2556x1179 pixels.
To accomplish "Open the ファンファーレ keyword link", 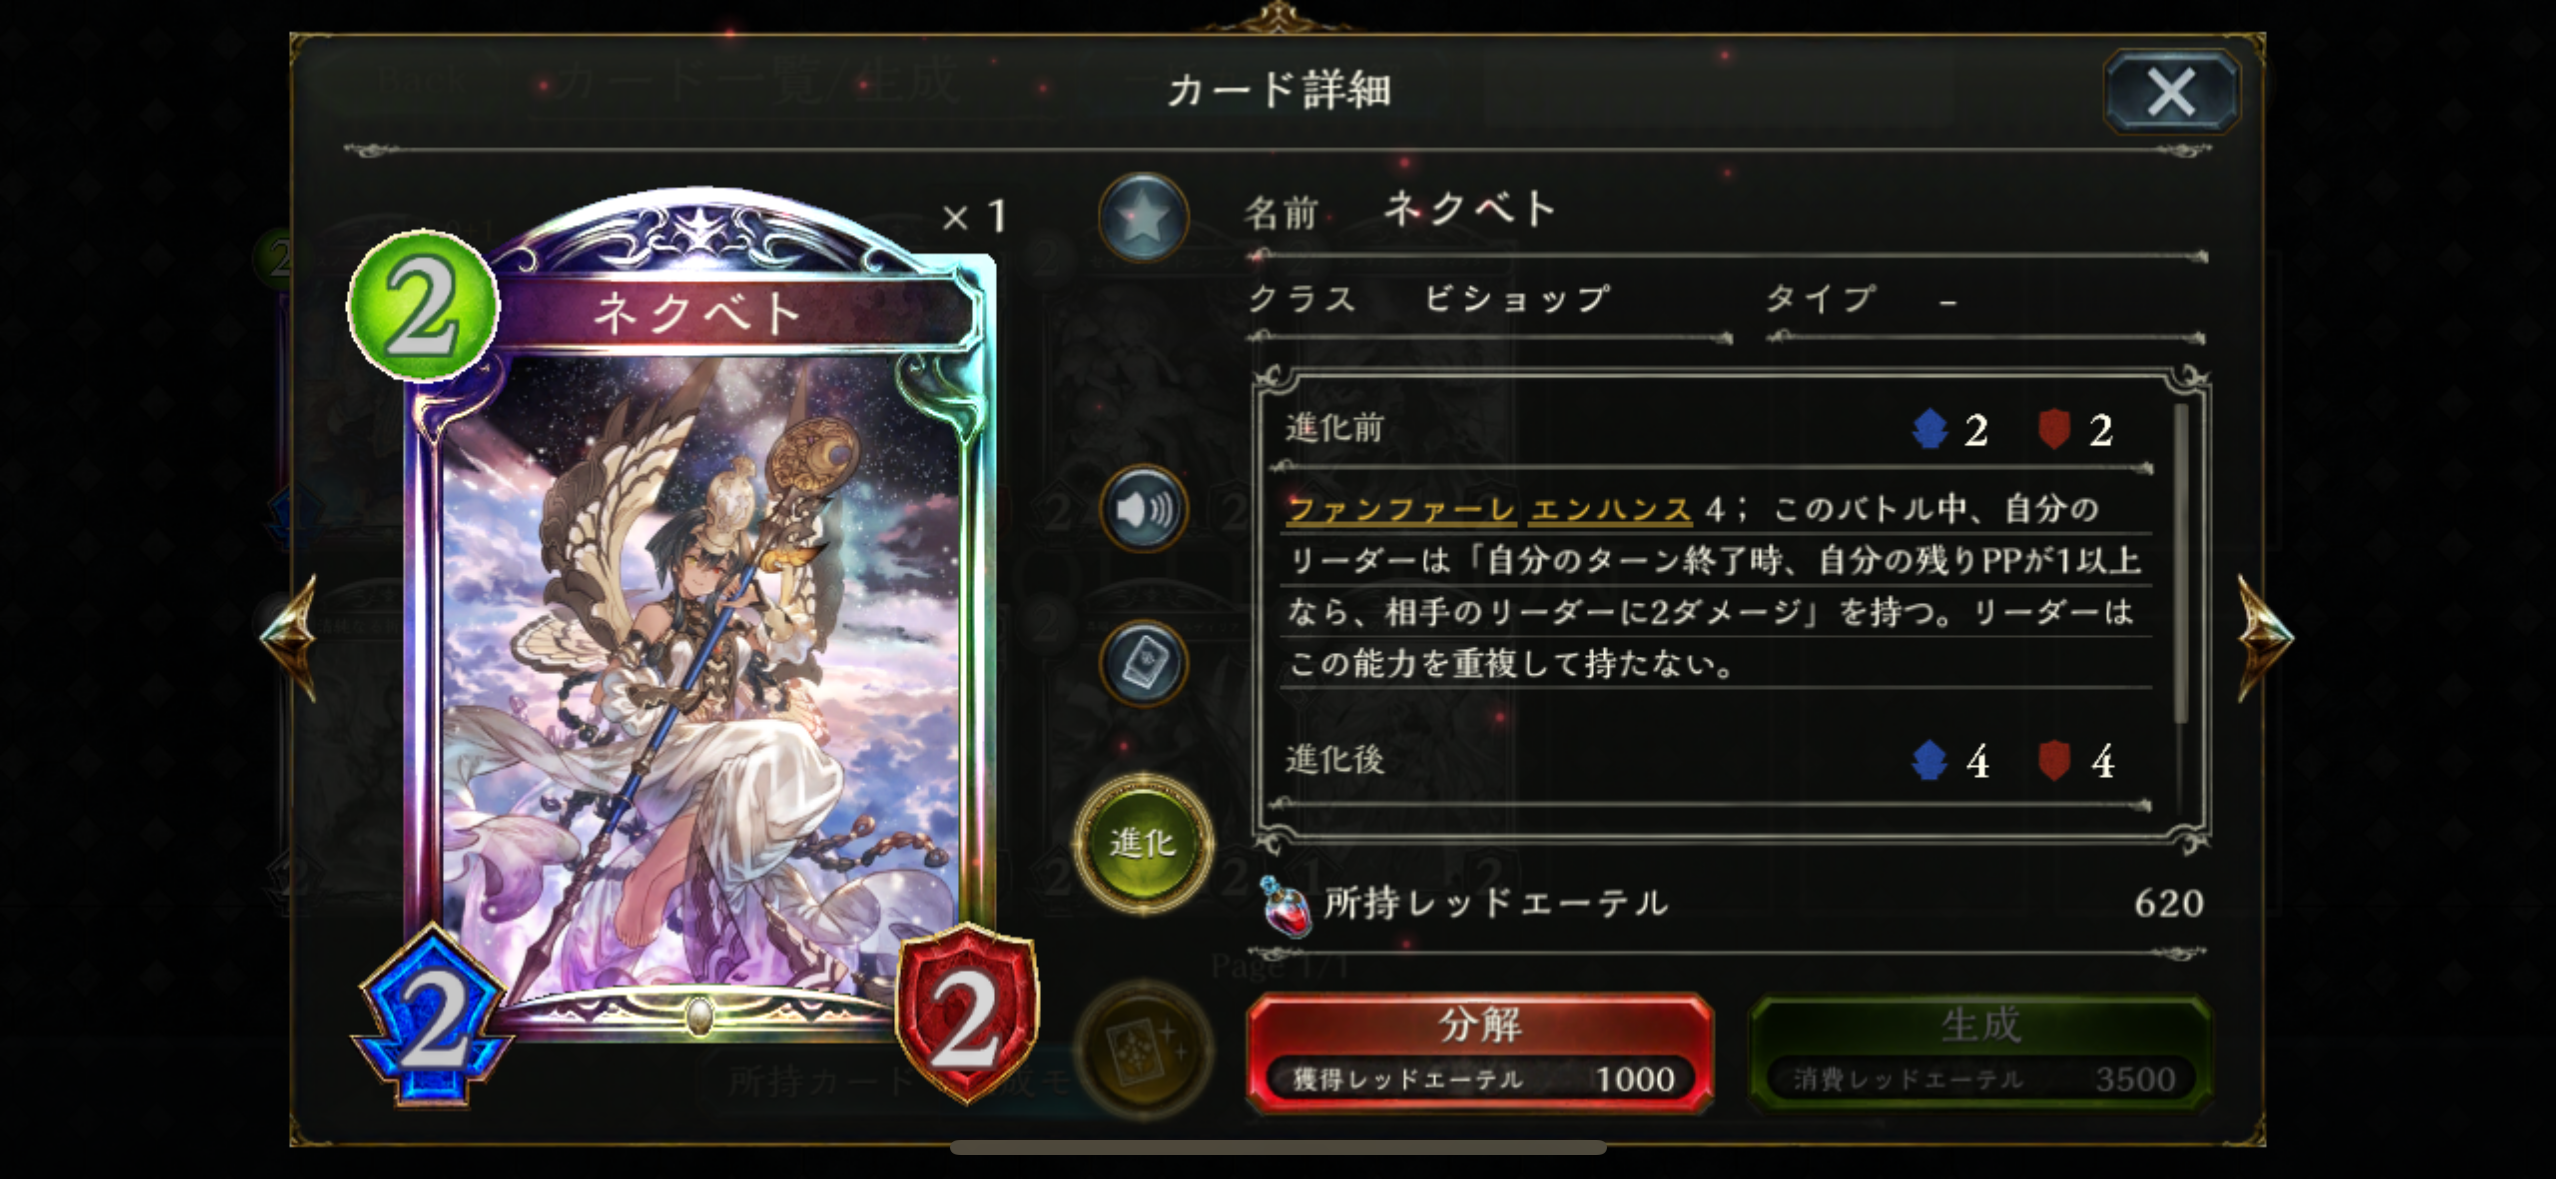I will pos(1401,509).
